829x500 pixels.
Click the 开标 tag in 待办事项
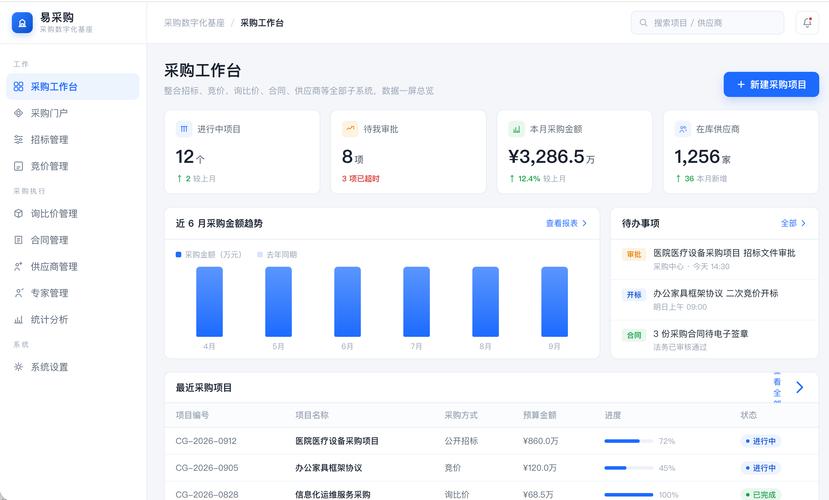pyautogui.click(x=633, y=294)
